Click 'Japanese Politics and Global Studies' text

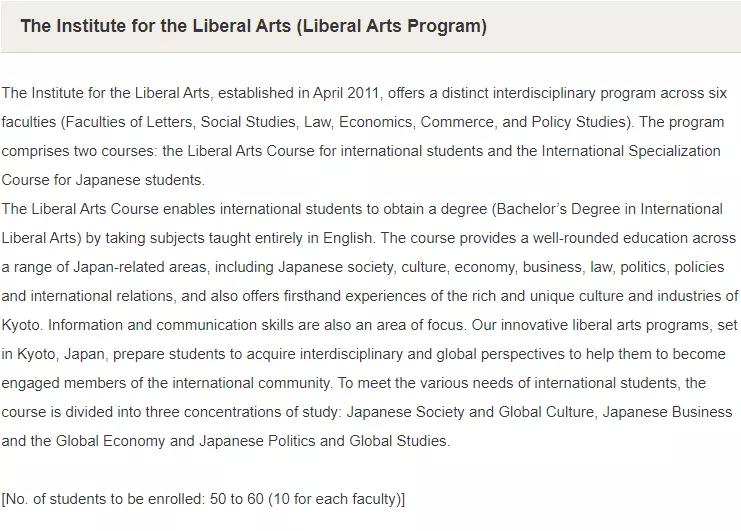click(x=323, y=441)
